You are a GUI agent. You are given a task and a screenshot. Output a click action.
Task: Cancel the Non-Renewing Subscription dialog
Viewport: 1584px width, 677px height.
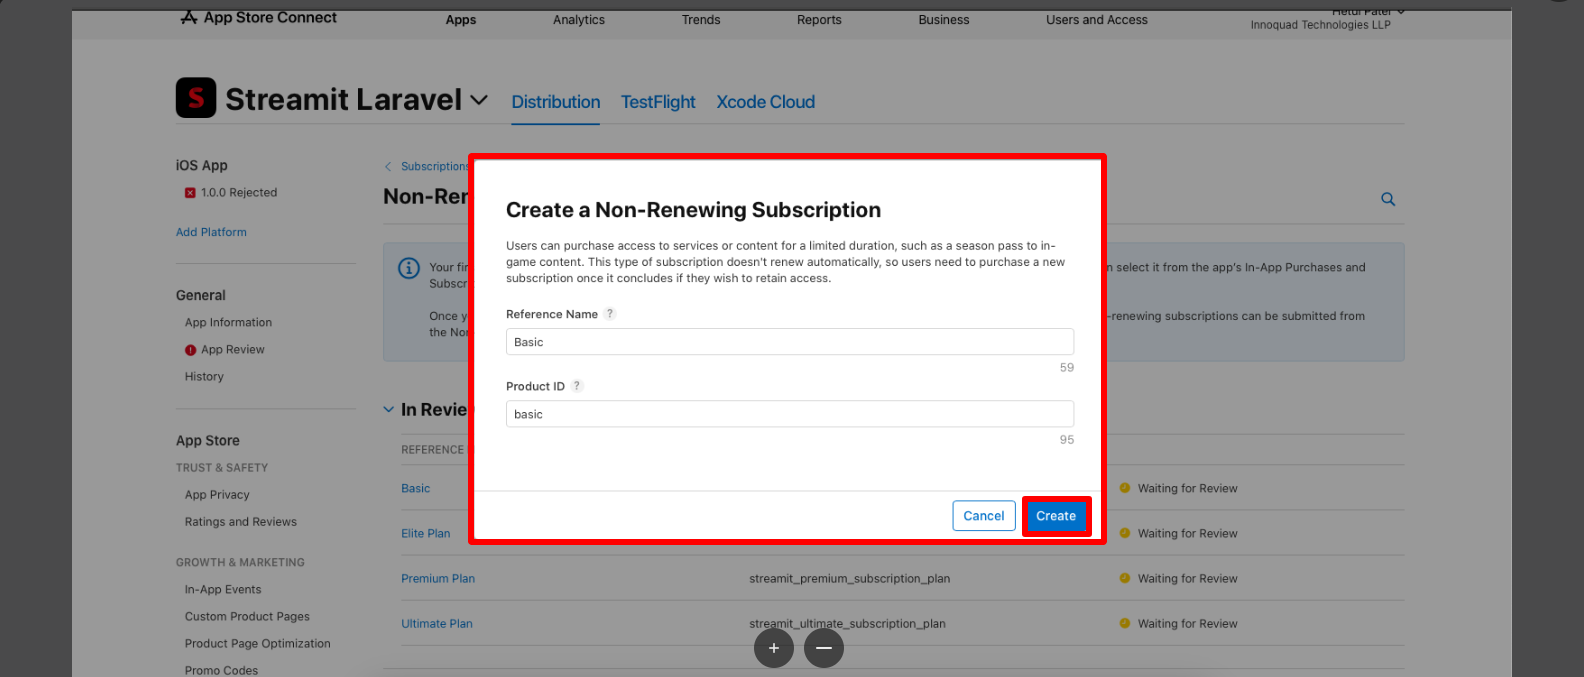point(984,516)
